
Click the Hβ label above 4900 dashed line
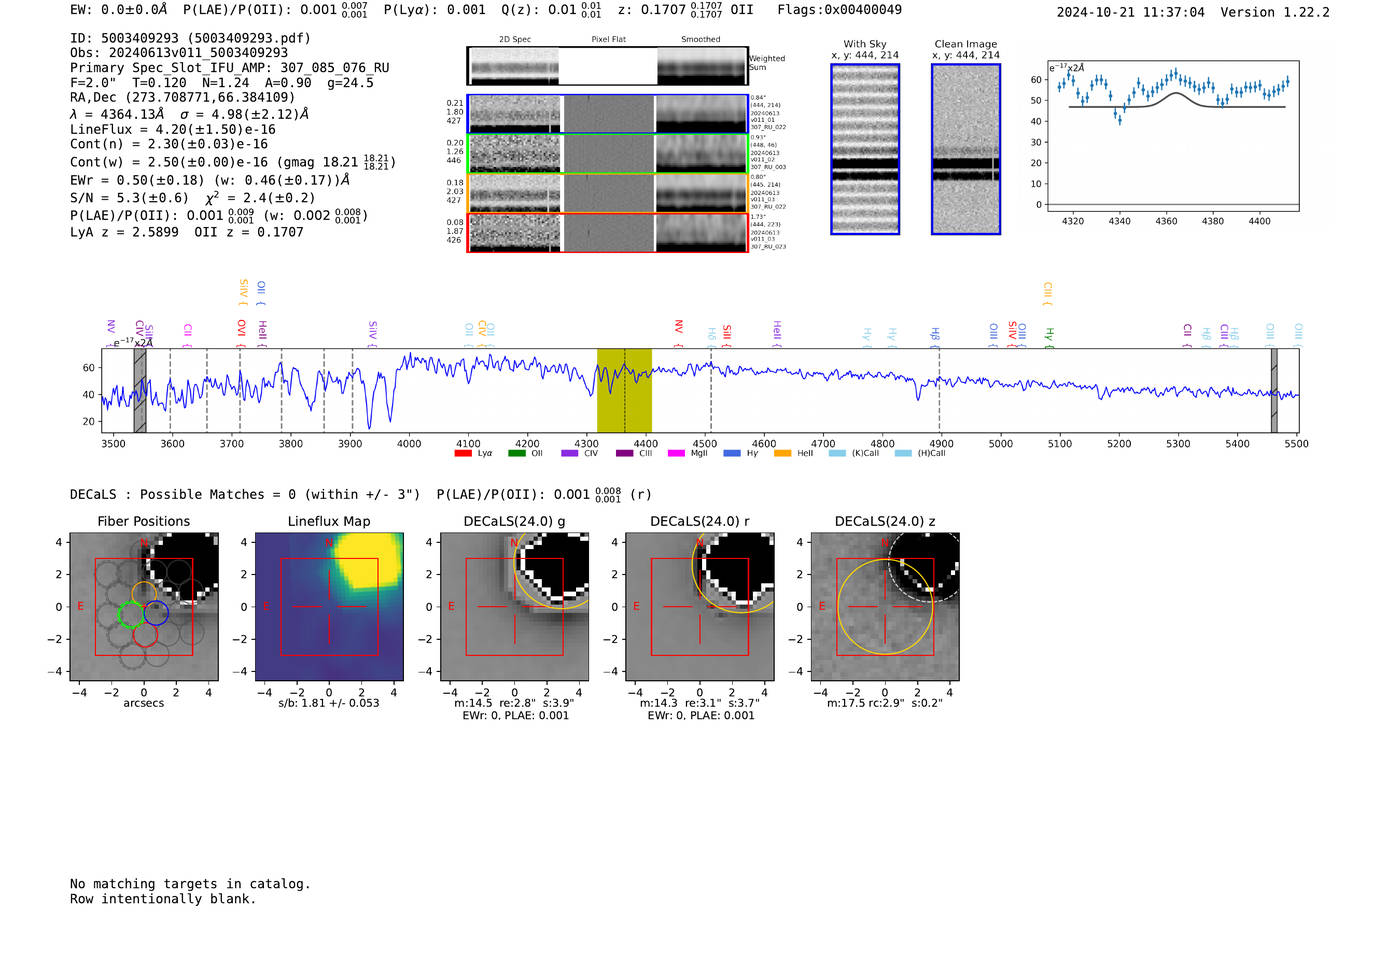click(936, 336)
